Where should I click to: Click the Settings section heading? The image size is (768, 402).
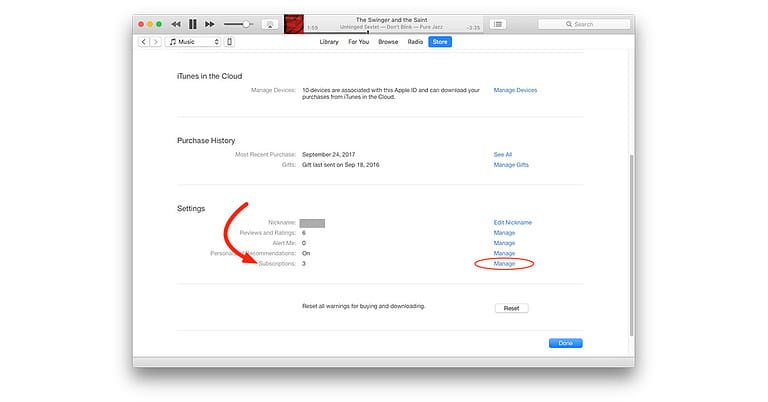(x=191, y=209)
